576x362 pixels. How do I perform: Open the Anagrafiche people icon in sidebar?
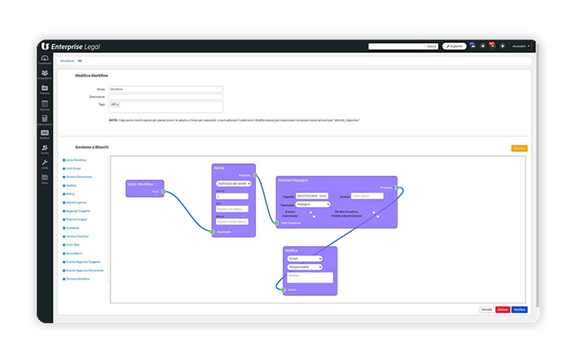pyautogui.click(x=45, y=74)
